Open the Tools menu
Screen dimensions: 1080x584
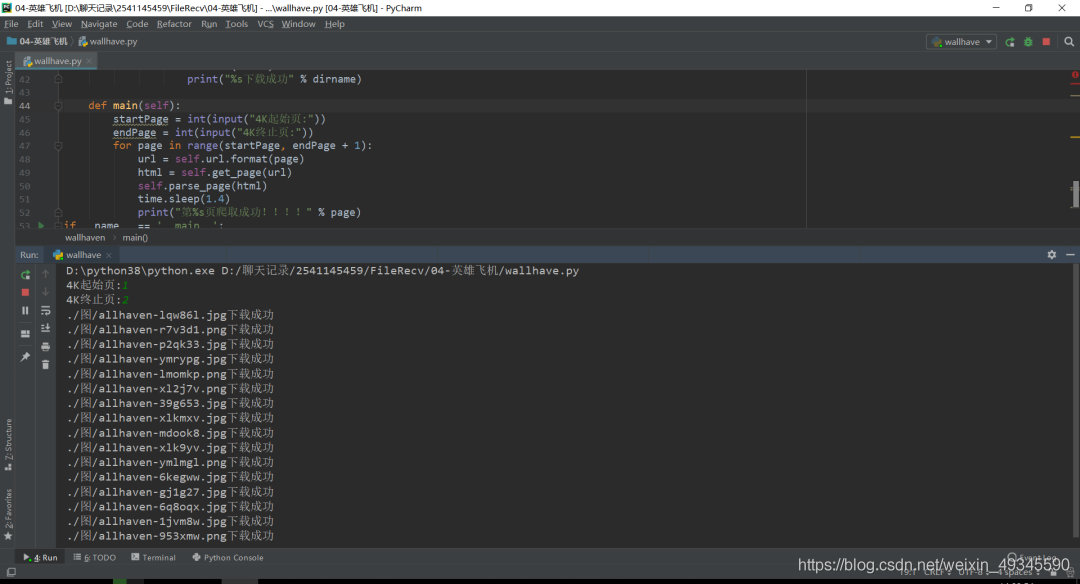click(236, 24)
